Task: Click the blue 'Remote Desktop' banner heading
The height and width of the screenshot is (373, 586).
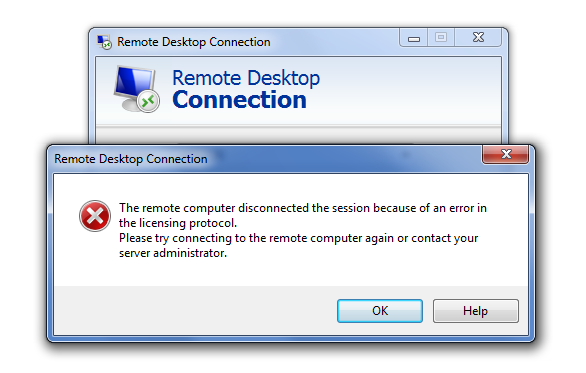Action: 246,78
